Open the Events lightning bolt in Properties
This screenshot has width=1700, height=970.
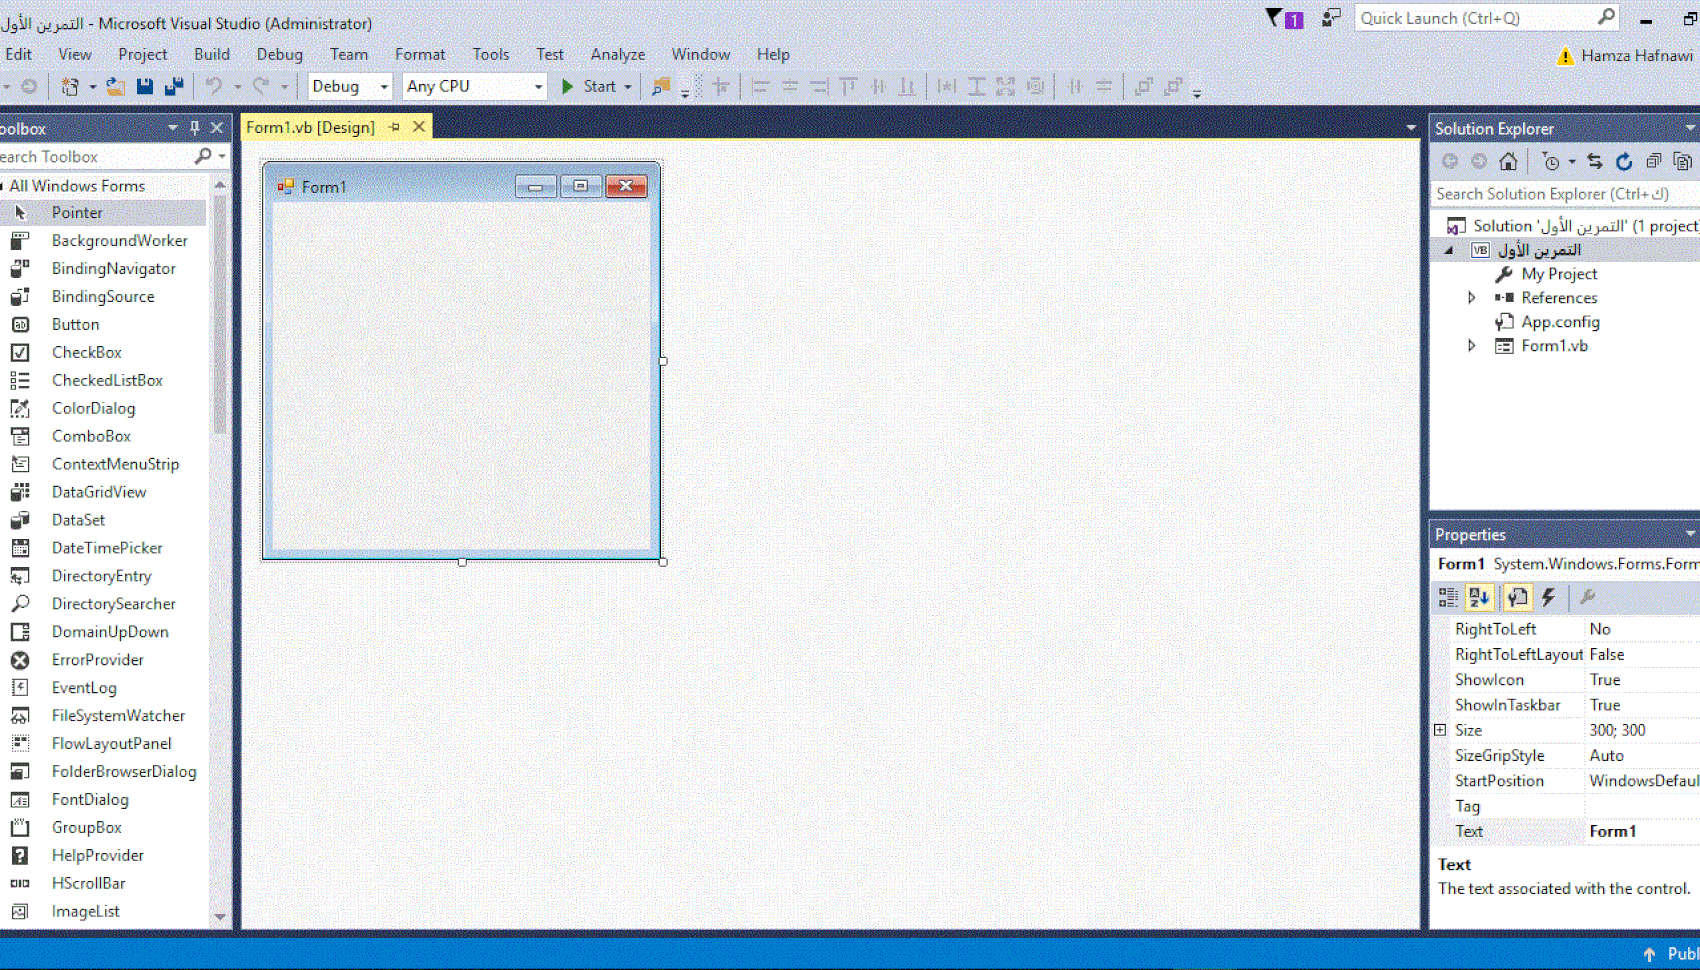pyautogui.click(x=1548, y=597)
